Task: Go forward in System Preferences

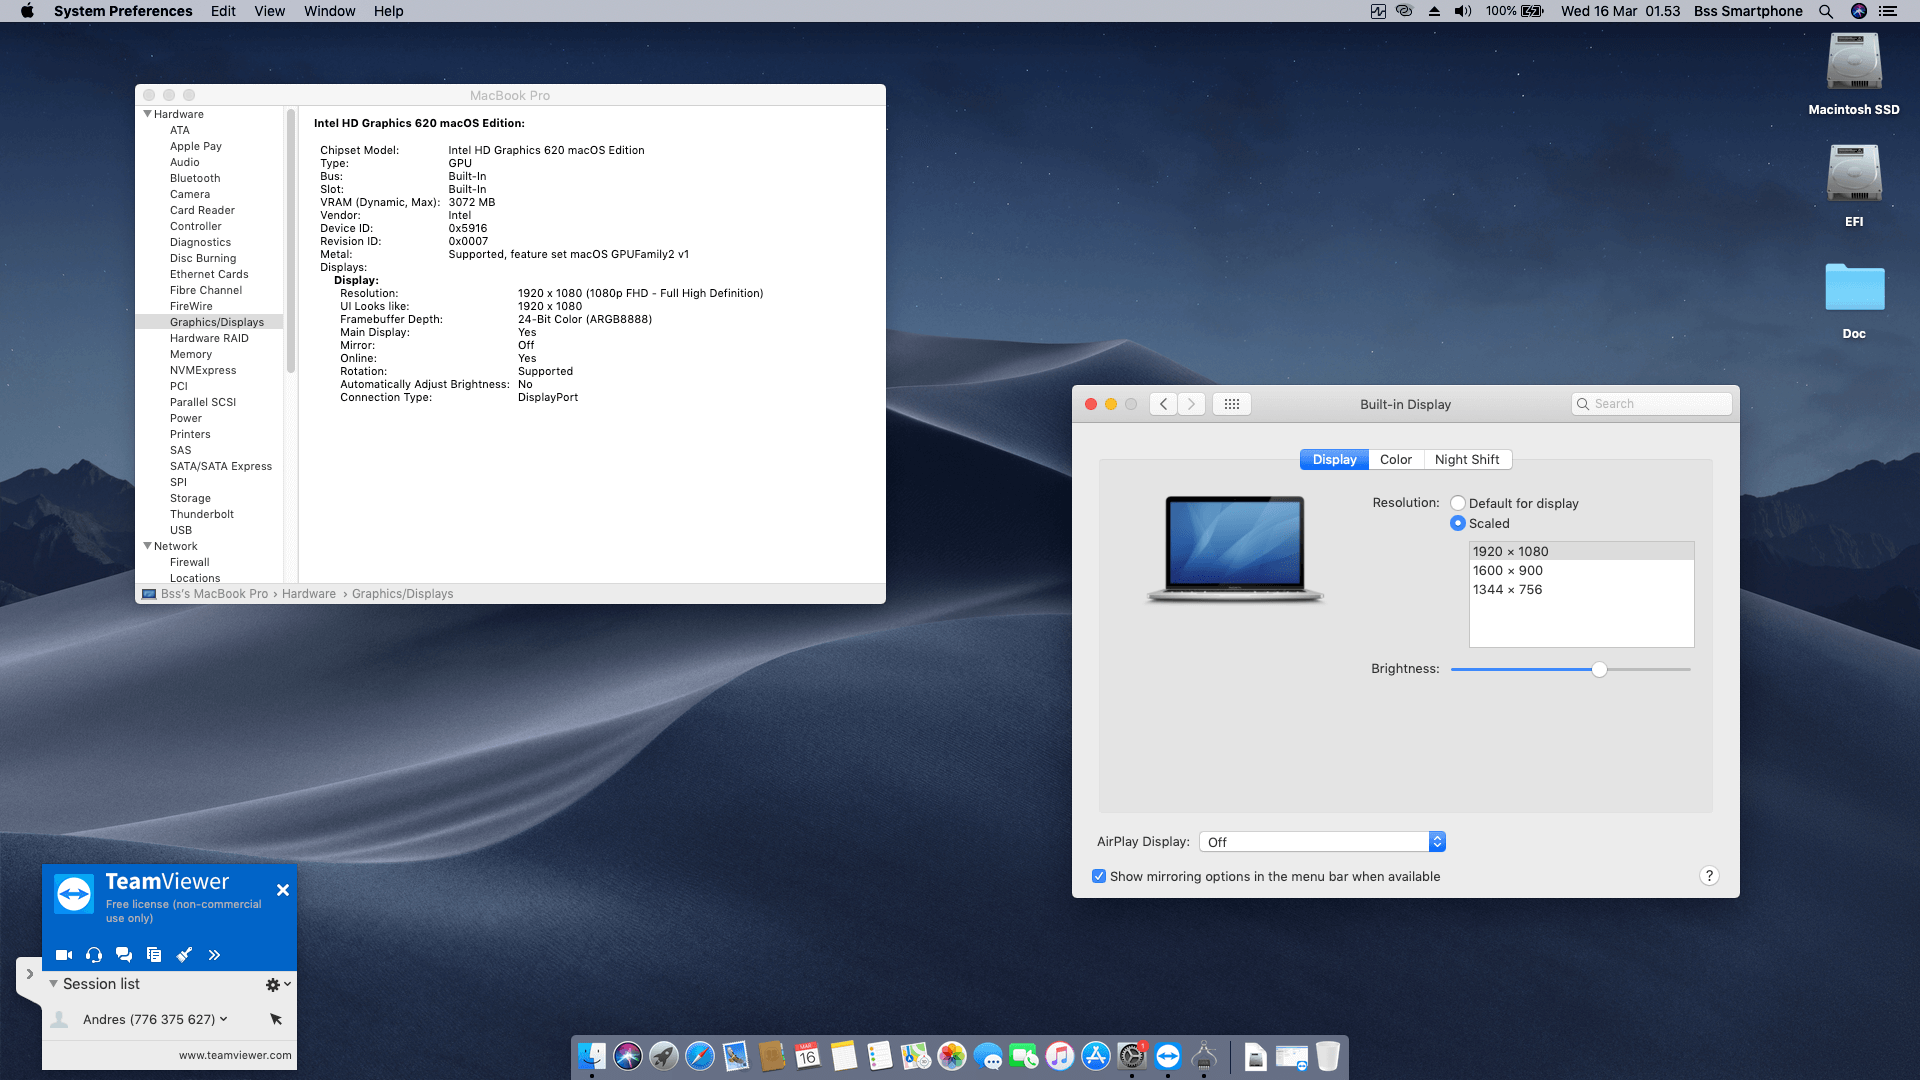Action: (1191, 404)
